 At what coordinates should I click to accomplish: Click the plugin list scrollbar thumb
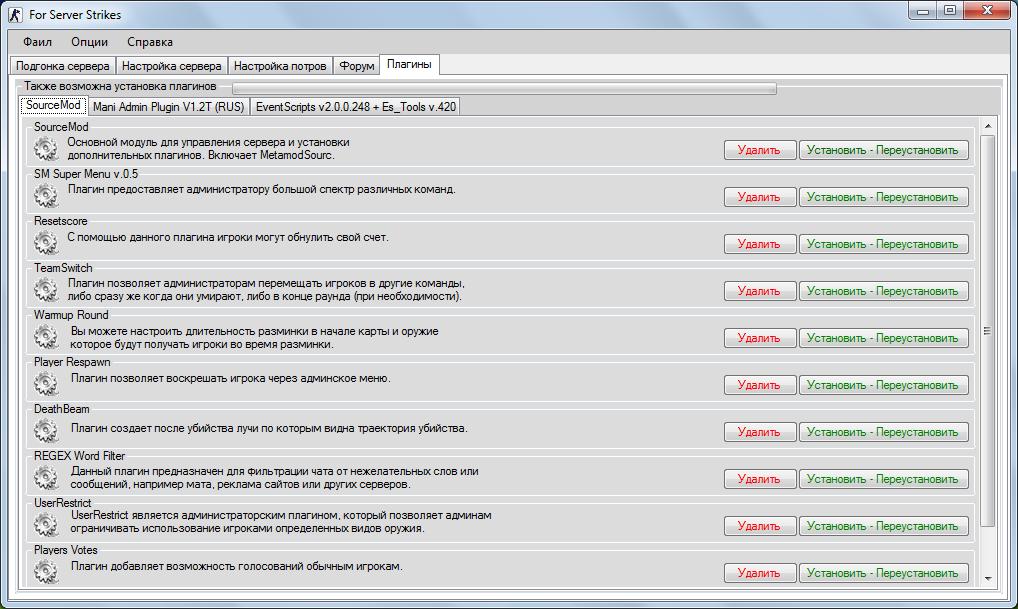[x=987, y=330]
